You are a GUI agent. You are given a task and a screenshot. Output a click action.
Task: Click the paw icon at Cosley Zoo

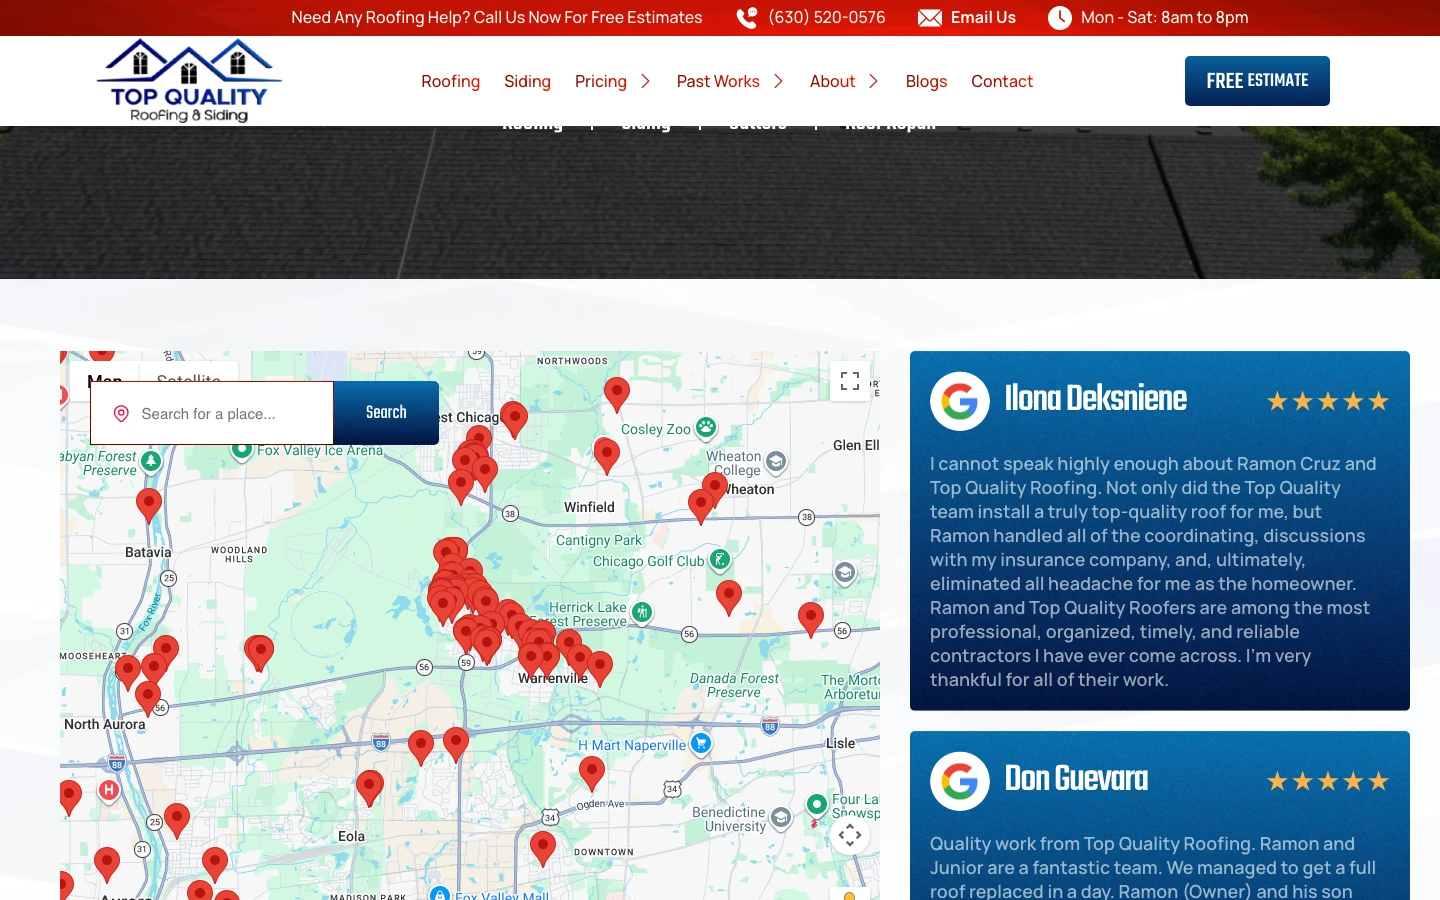click(705, 428)
